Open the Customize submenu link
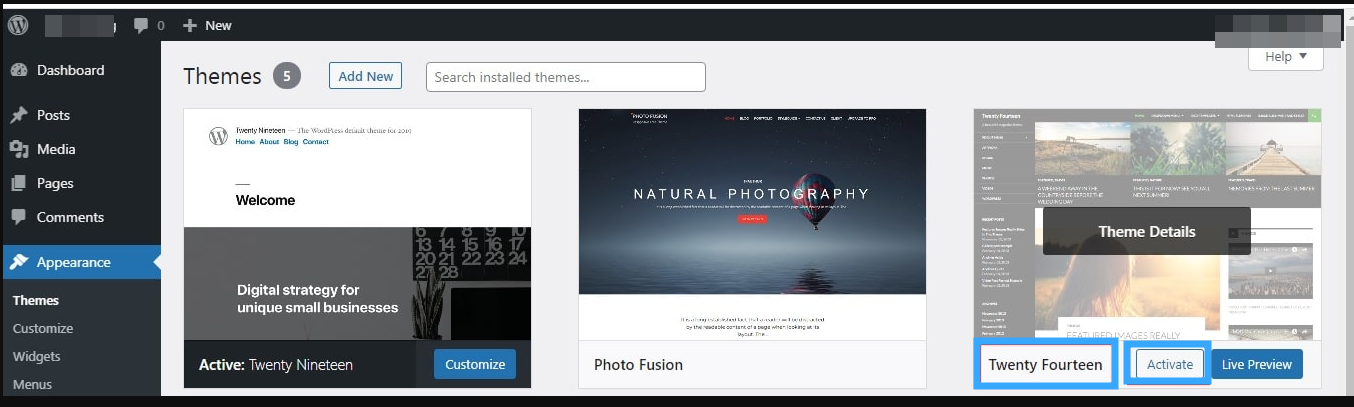This screenshot has height=407, width=1354. click(x=43, y=328)
